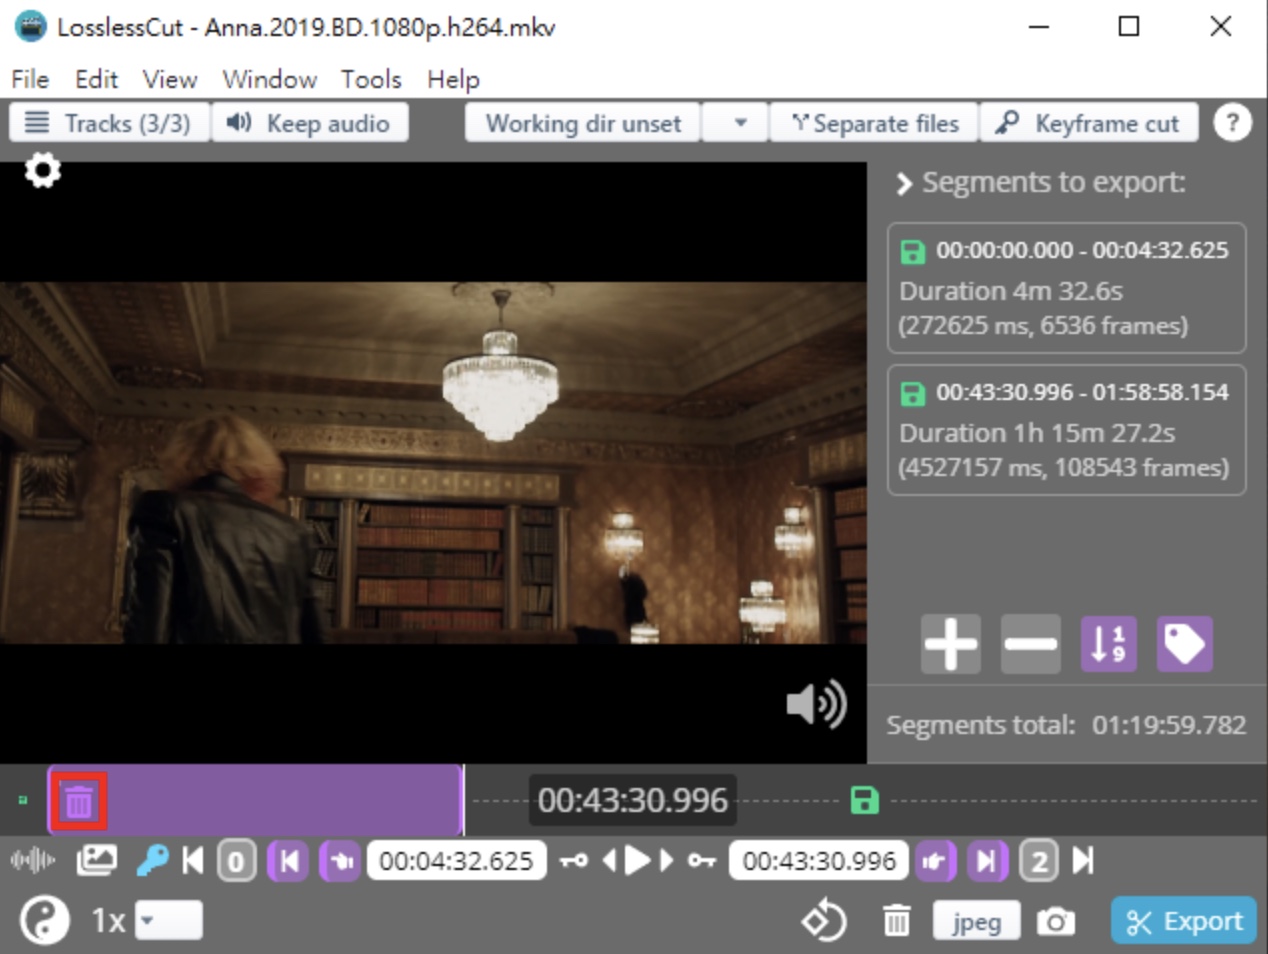
Task: Step back one frame with the left triangle
Action: (609, 860)
